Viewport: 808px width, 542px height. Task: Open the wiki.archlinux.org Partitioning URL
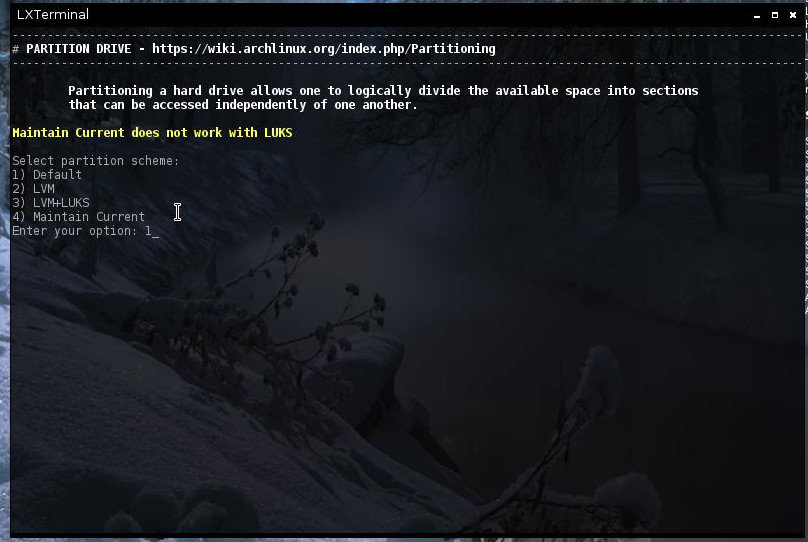[x=324, y=49]
